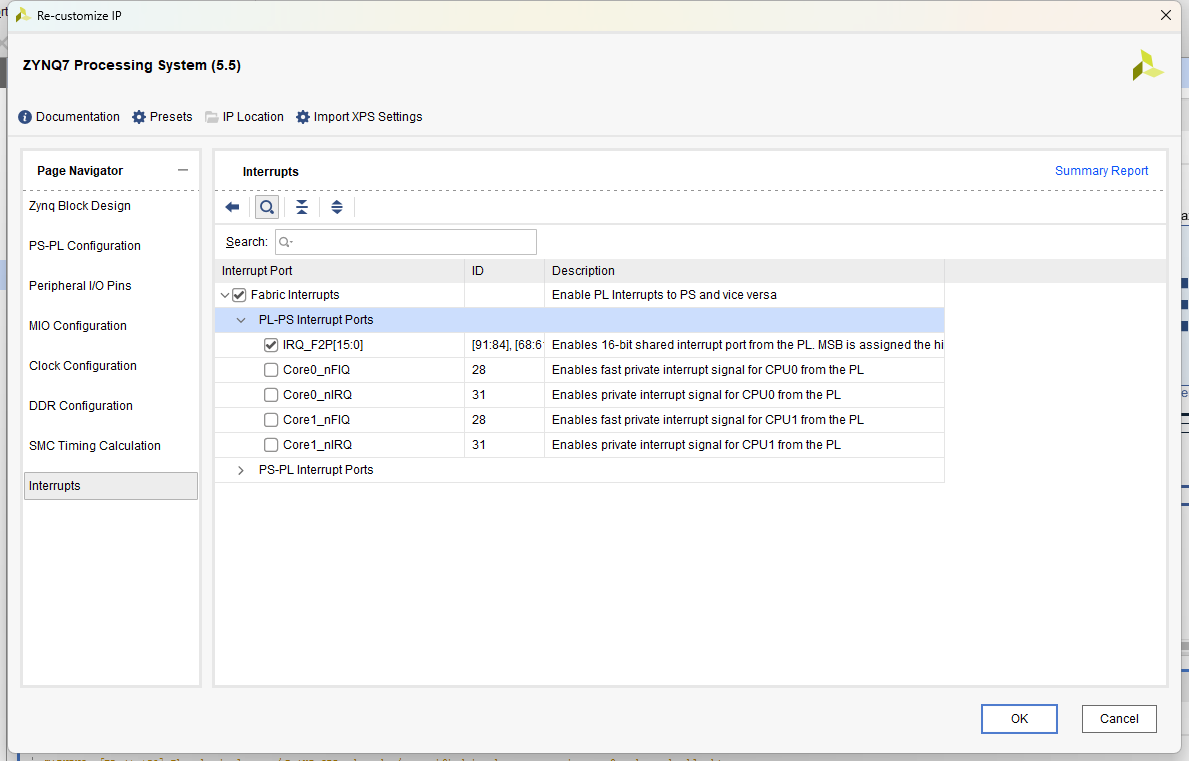Click 'Enables fast private interrupt signal for CPU0' description

707,370
